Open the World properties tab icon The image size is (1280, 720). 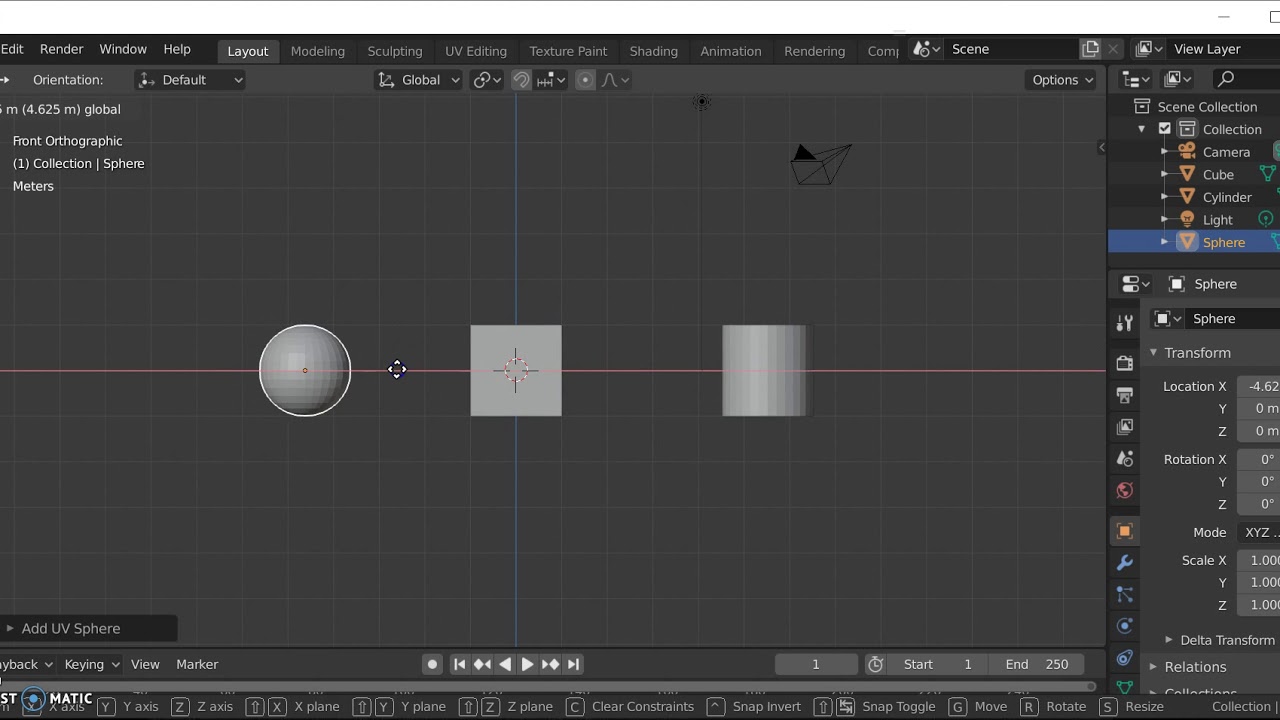(1125, 491)
